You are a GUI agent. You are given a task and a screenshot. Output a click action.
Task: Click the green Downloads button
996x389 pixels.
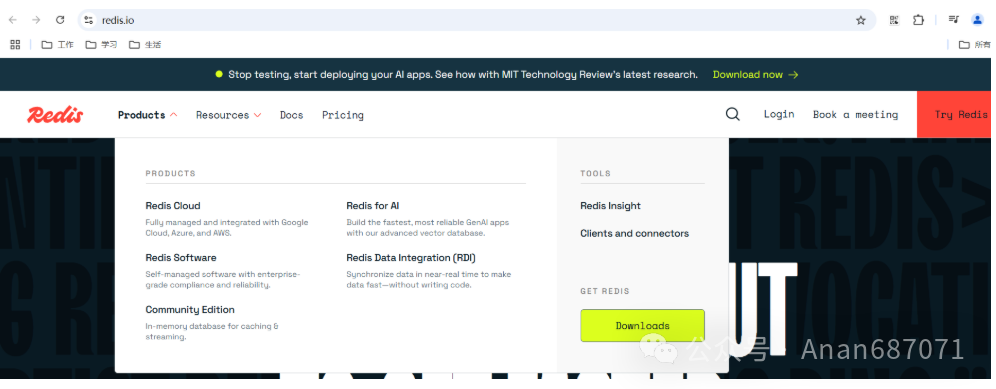[x=642, y=325]
